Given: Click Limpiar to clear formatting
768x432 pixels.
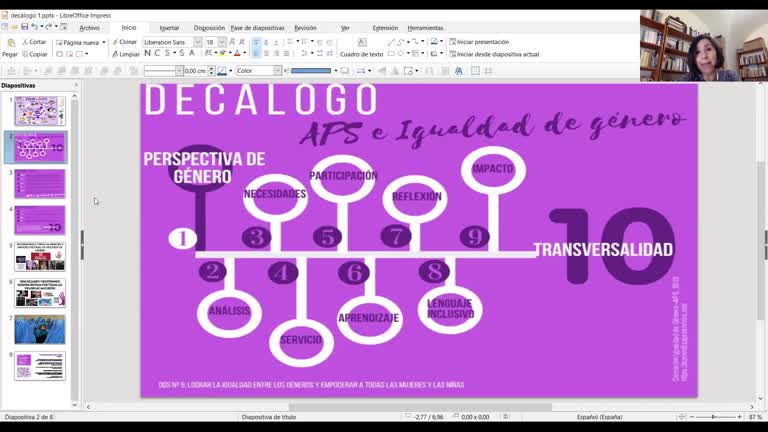Looking at the screenshot, I should pos(126,54).
